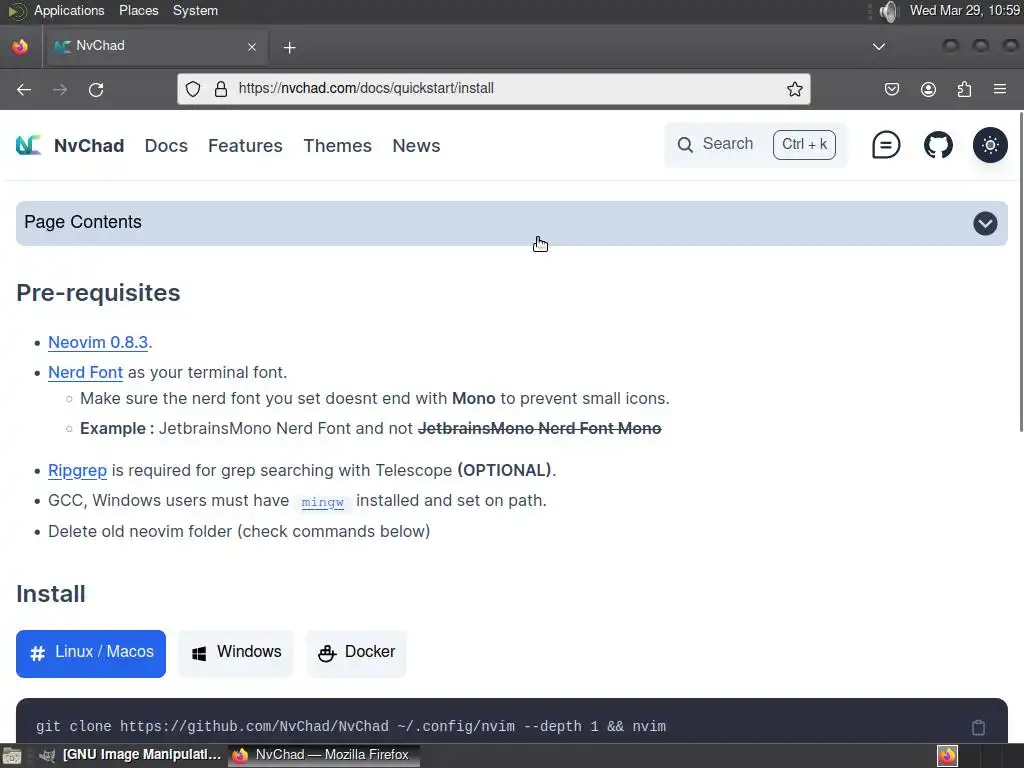Click the struck-through JetbrainsMono Nerd Font Mono text
The width and height of the screenshot is (1024, 768).
tap(539, 428)
